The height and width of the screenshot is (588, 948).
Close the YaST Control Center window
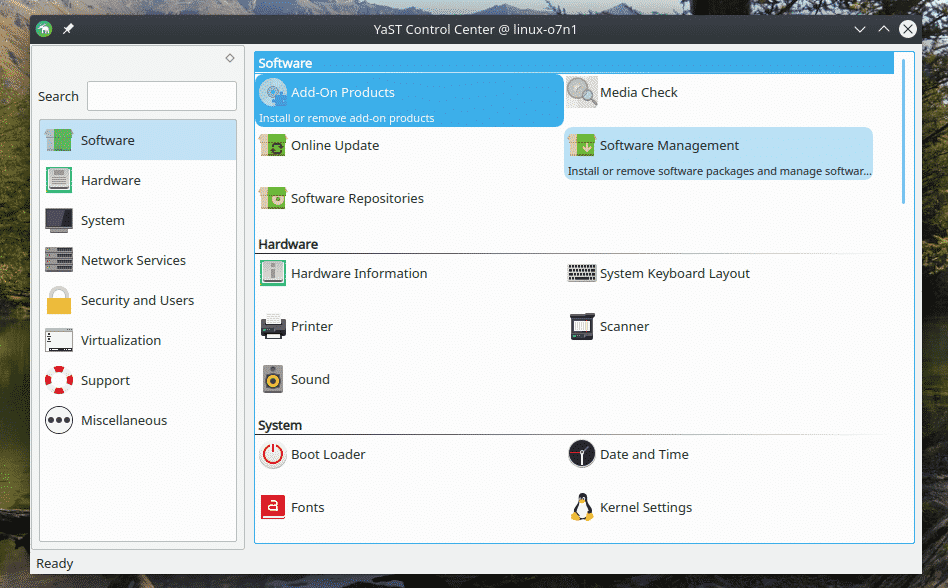[907, 29]
